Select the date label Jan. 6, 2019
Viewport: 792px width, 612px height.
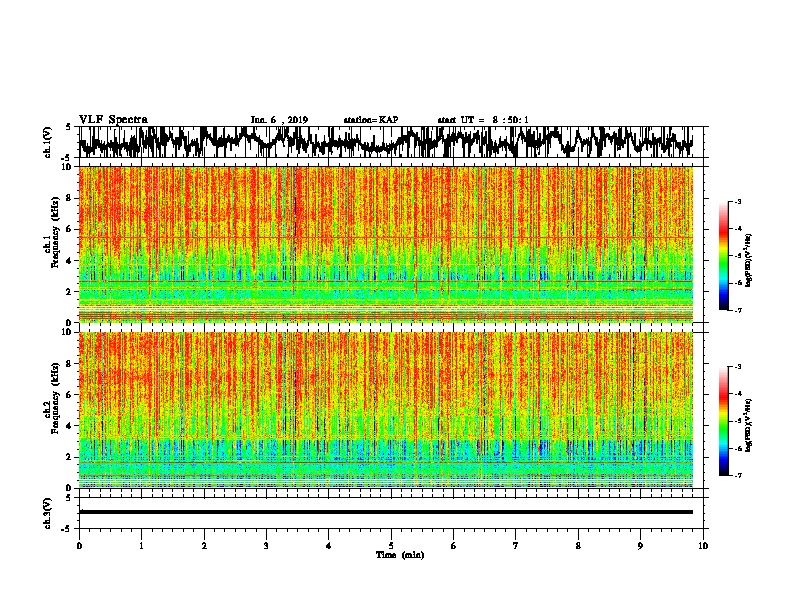[279, 120]
